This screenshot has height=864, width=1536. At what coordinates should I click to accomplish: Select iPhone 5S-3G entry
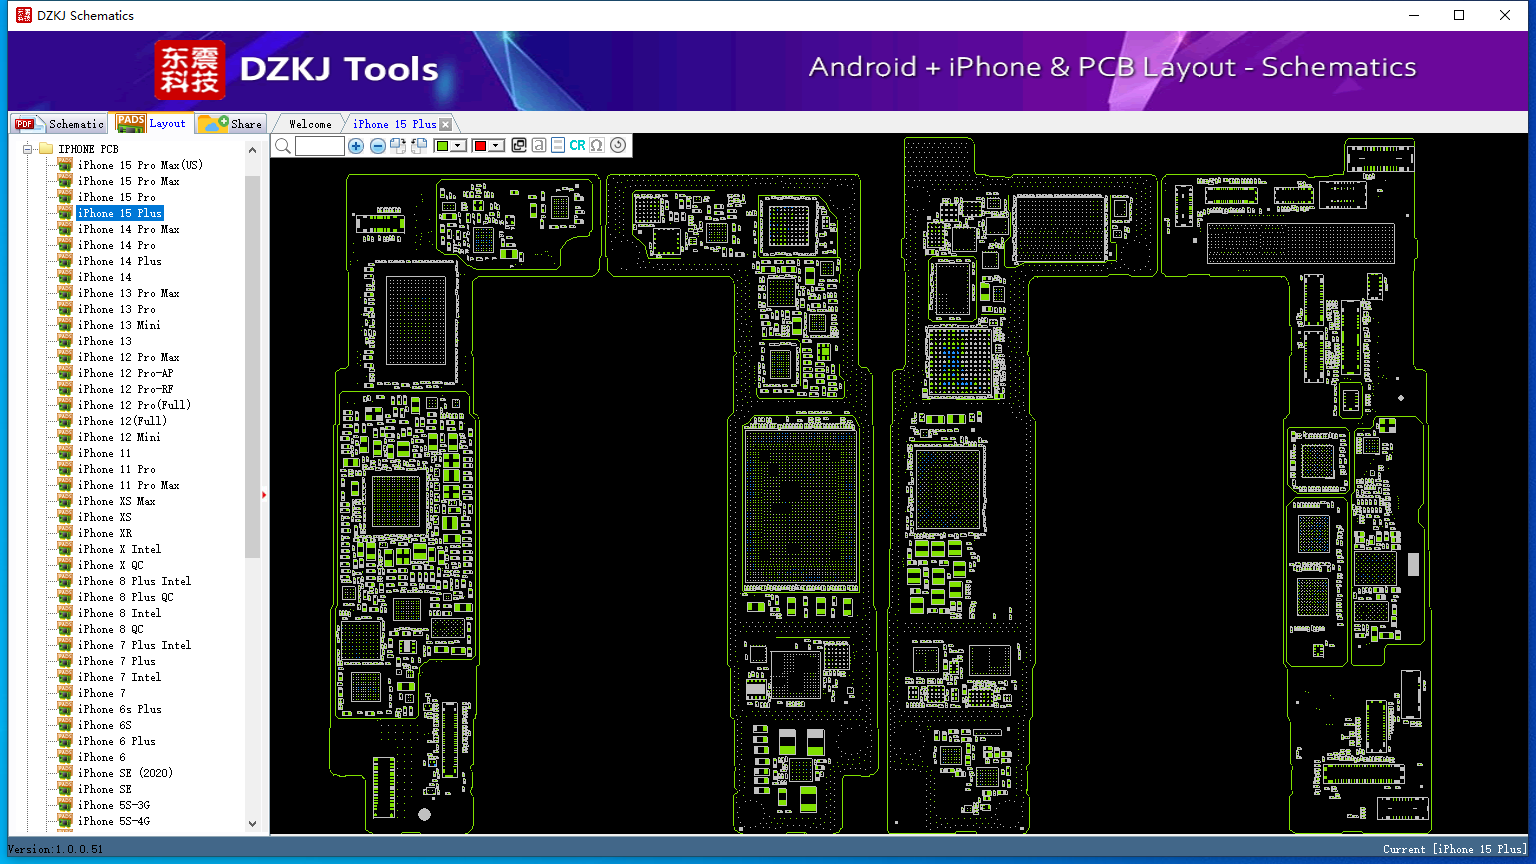114,805
